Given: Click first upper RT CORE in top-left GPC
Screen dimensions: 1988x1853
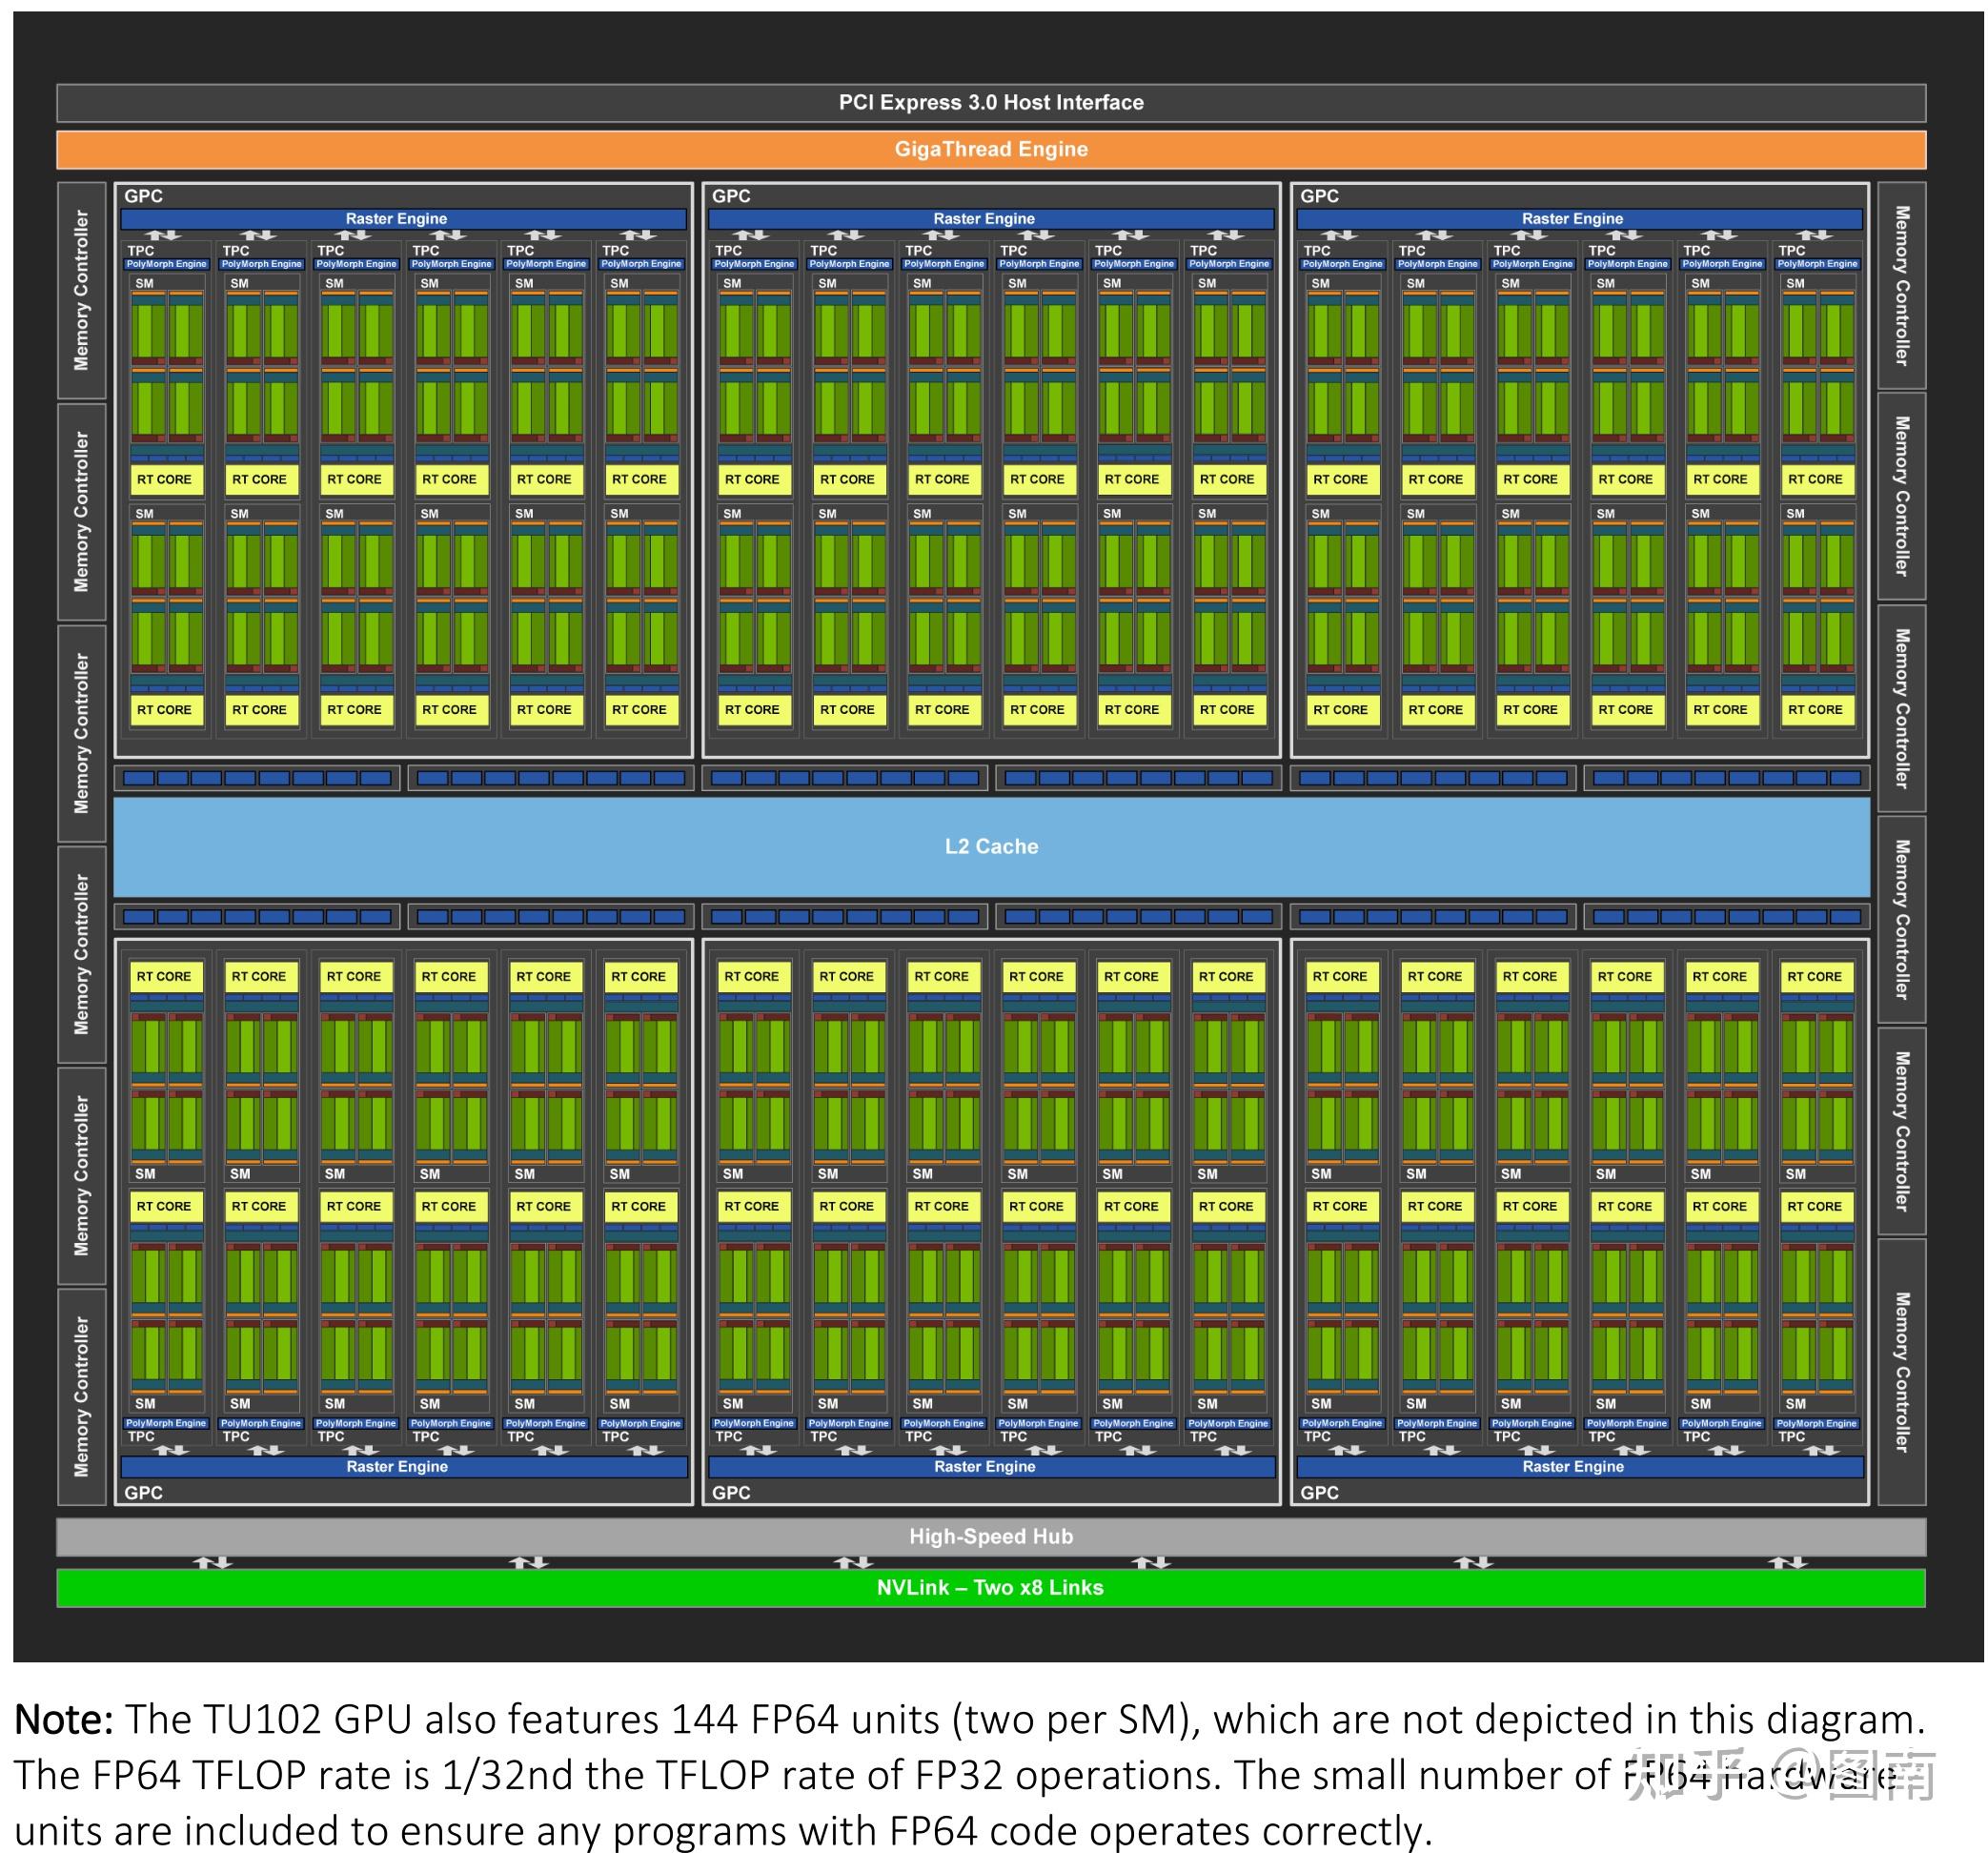Looking at the screenshot, I should (x=165, y=480).
